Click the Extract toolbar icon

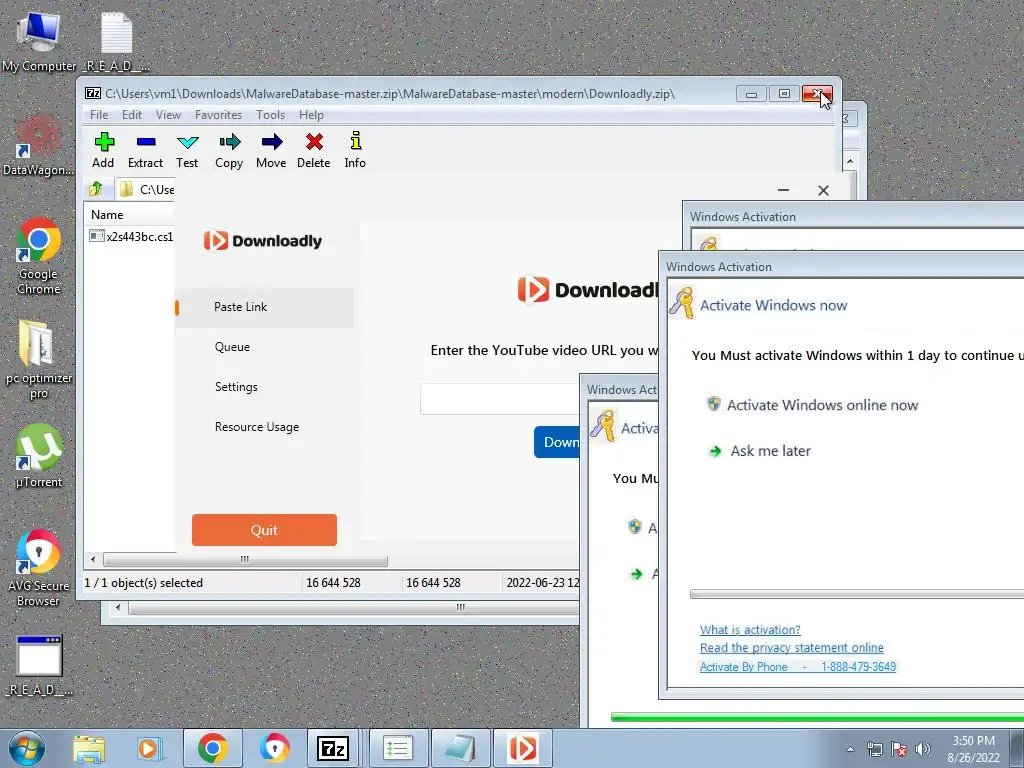coord(145,150)
